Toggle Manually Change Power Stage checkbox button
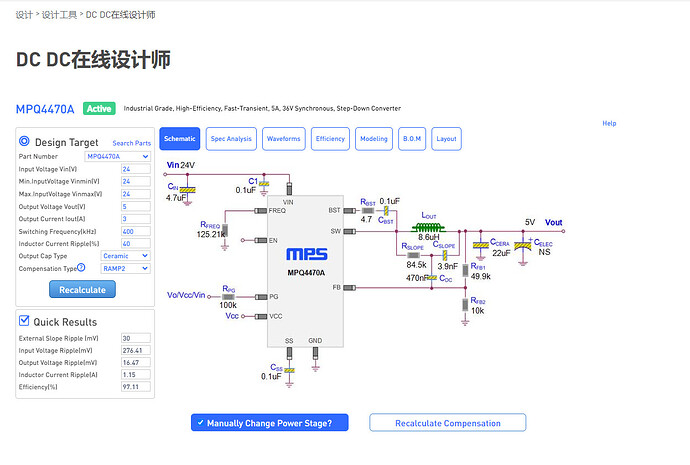The width and height of the screenshot is (690, 465). (269, 423)
